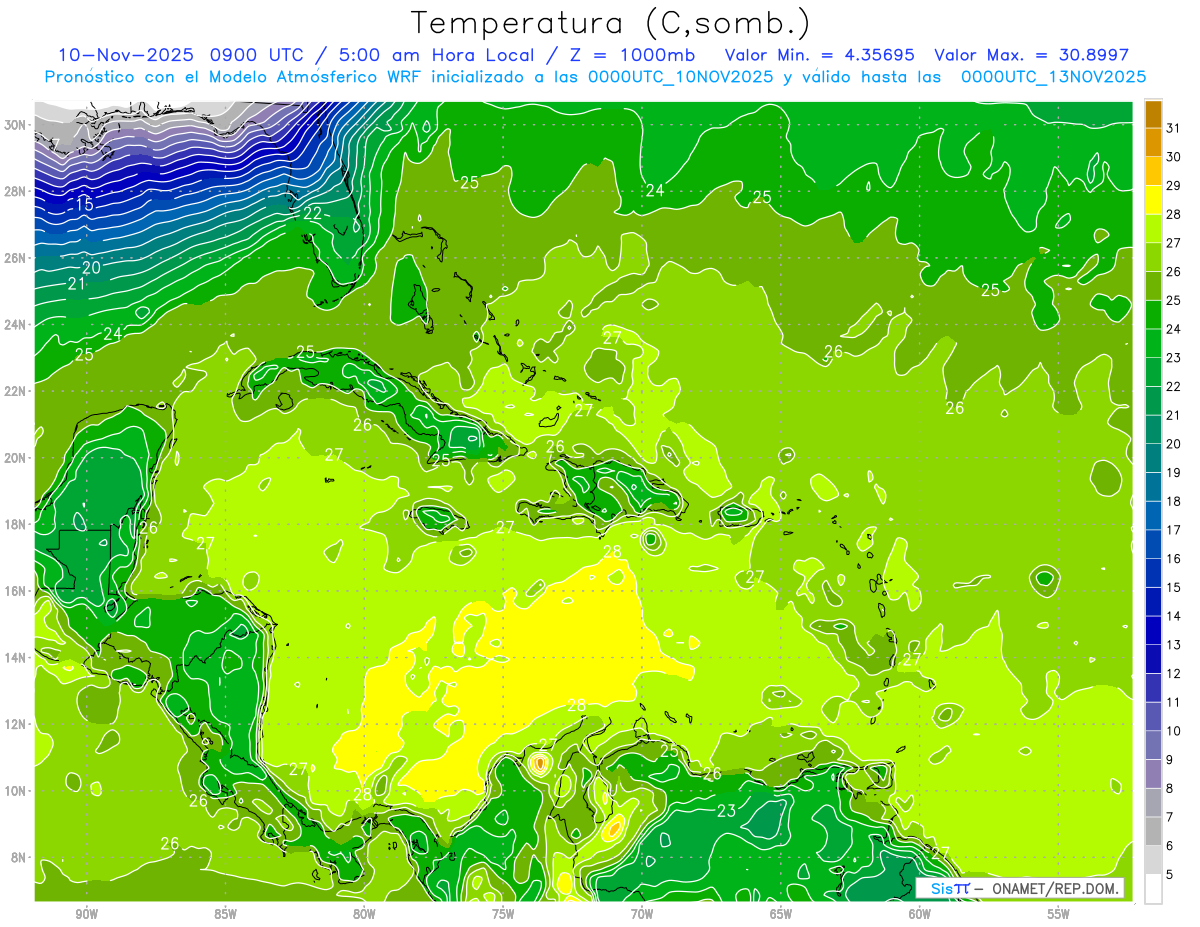Select the '70W' longitude axis label

point(642,914)
